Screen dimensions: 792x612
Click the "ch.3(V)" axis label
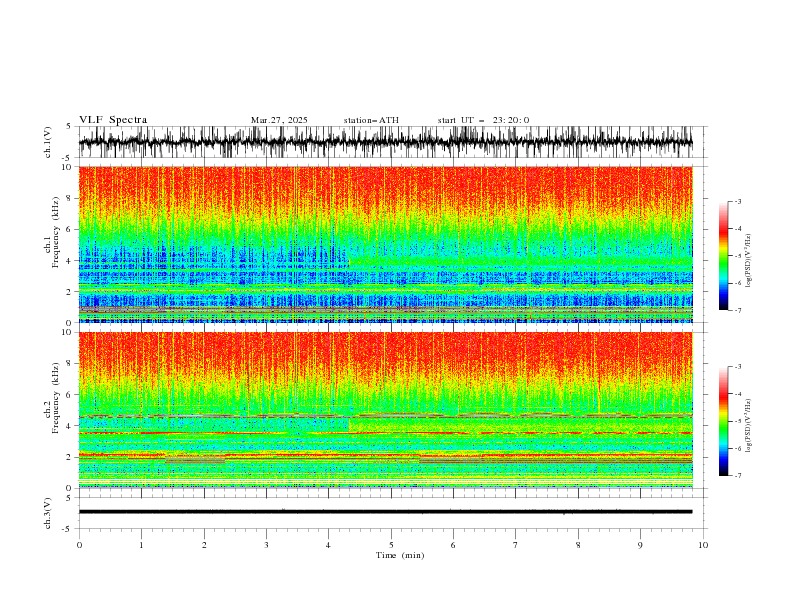point(48,513)
